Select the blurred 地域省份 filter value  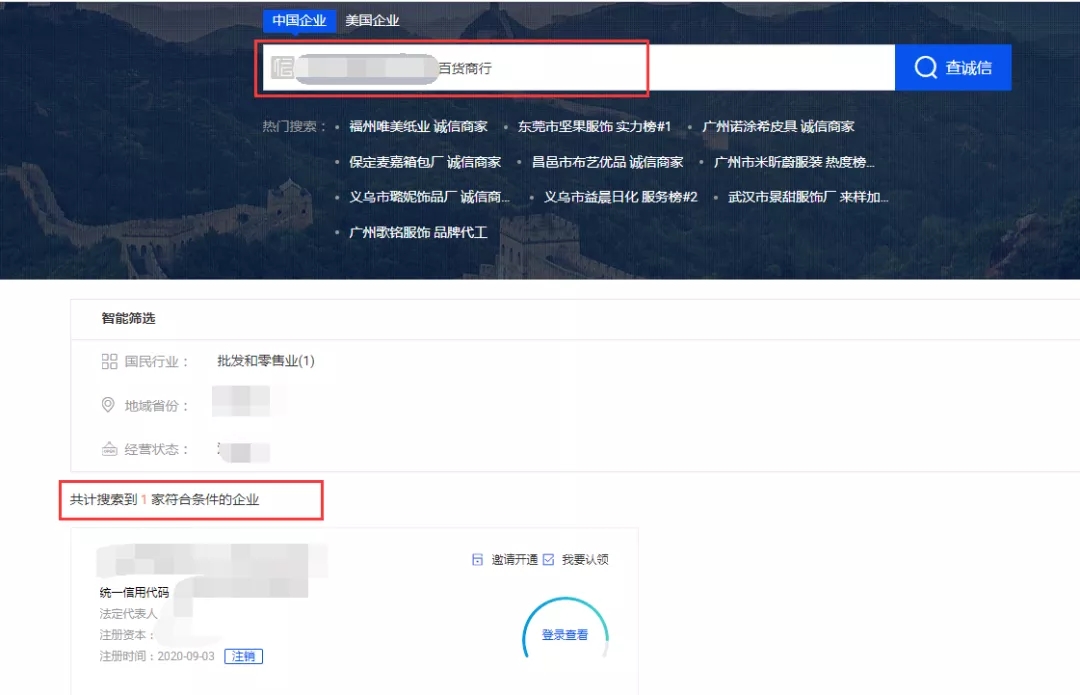tap(240, 402)
